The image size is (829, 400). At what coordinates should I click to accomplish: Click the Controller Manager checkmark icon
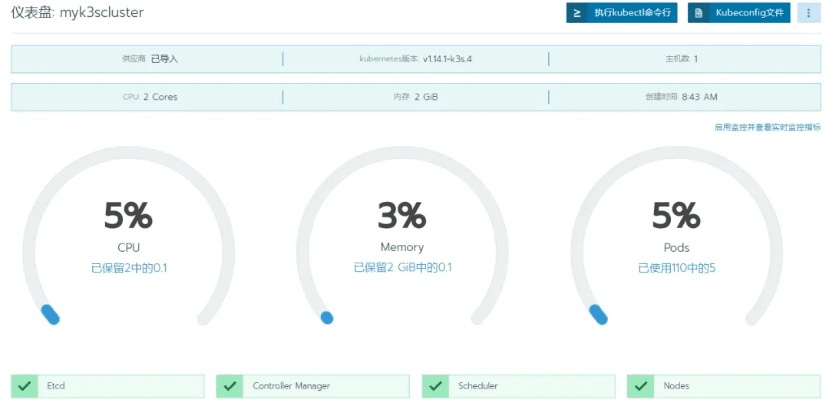(x=230, y=386)
